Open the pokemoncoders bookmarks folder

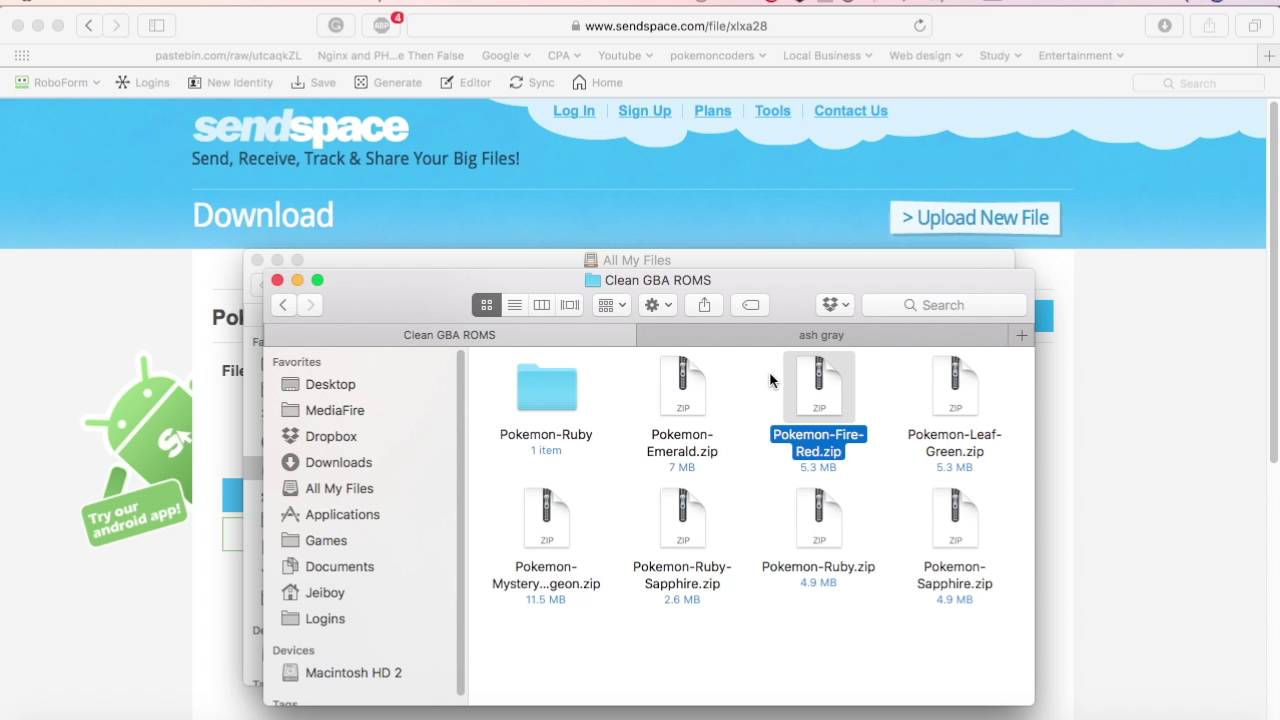[x=717, y=56]
